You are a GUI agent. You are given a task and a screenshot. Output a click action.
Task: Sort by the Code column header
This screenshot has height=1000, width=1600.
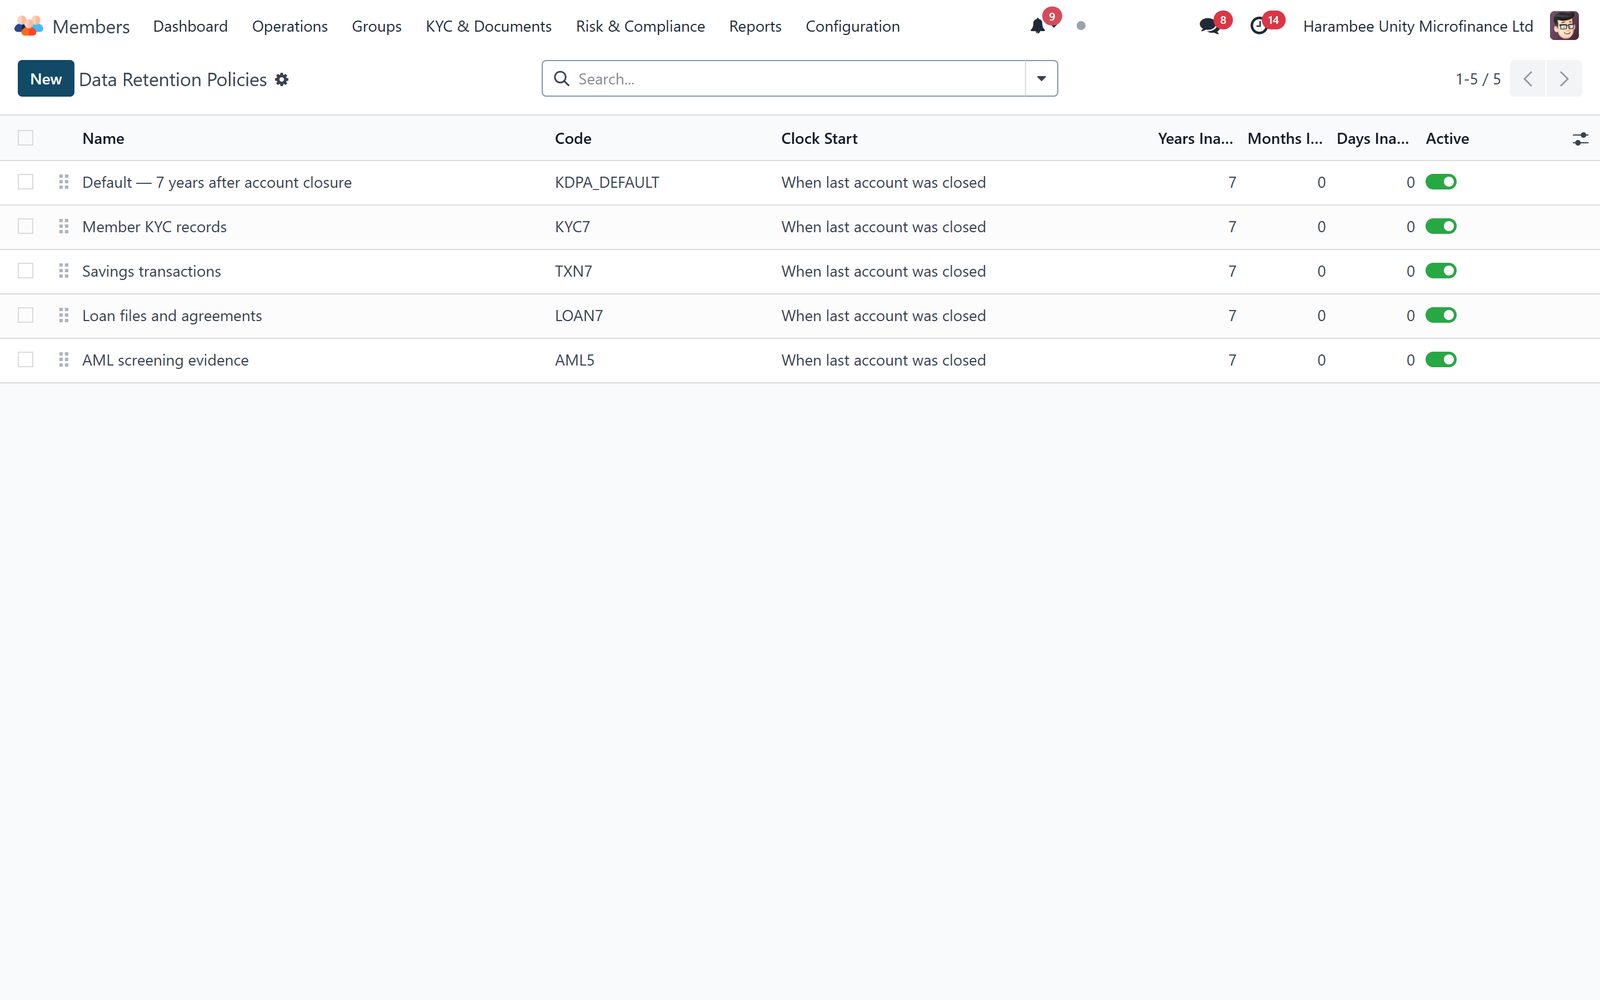[x=573, y=139]
